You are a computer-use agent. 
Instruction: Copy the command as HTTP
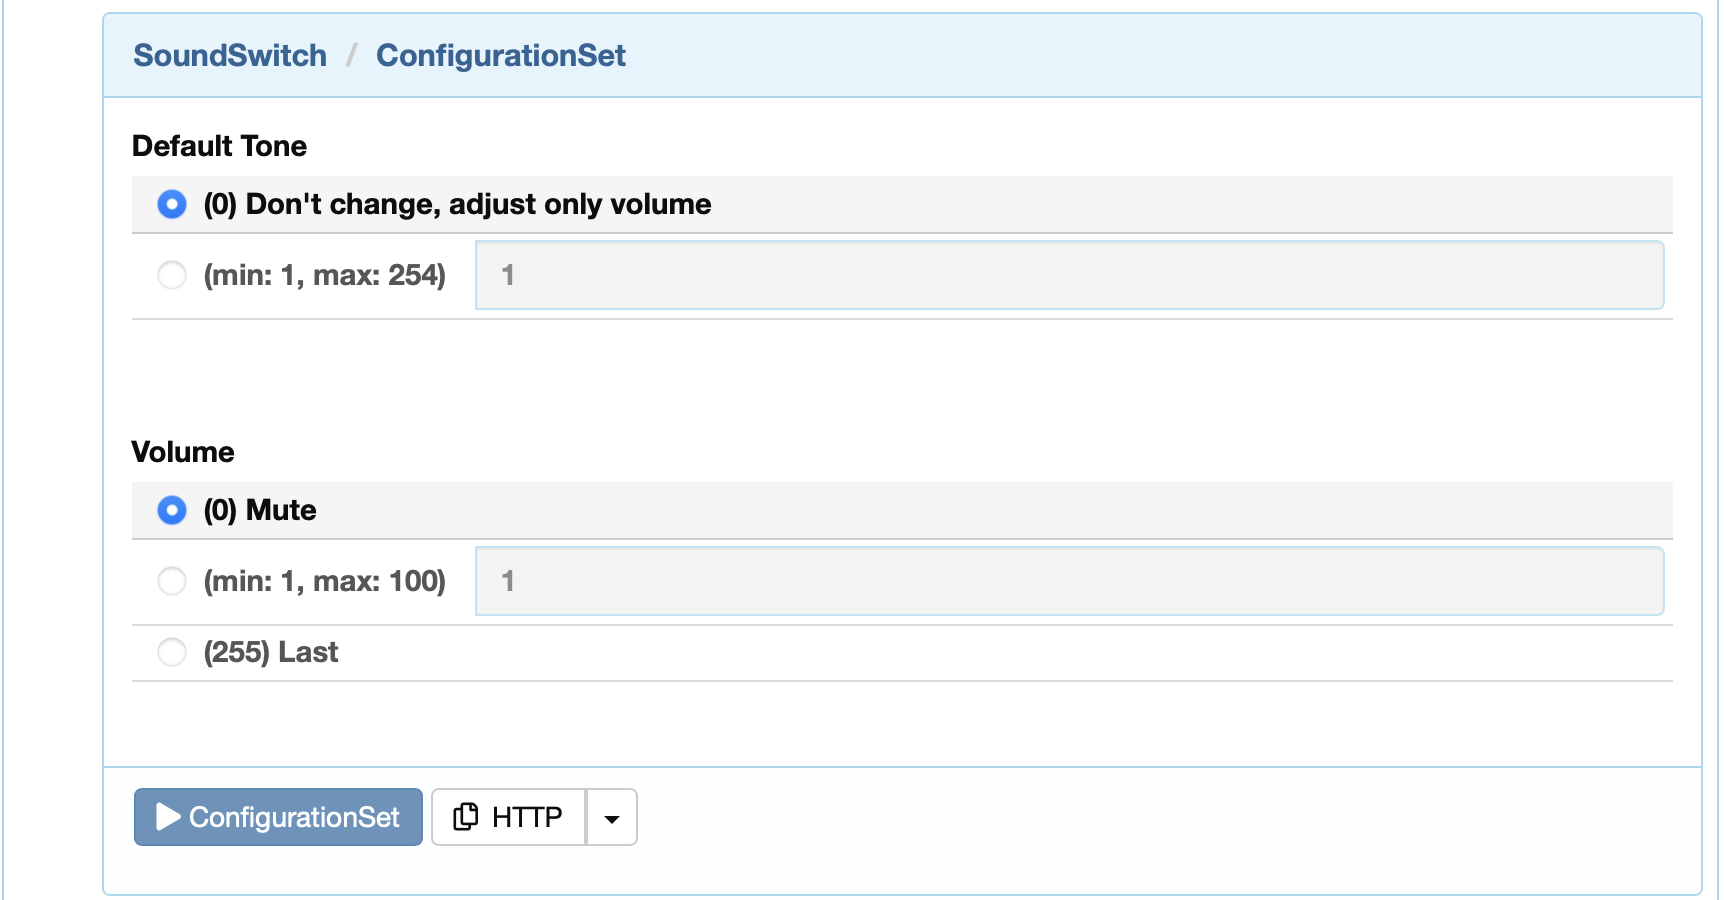508,817
